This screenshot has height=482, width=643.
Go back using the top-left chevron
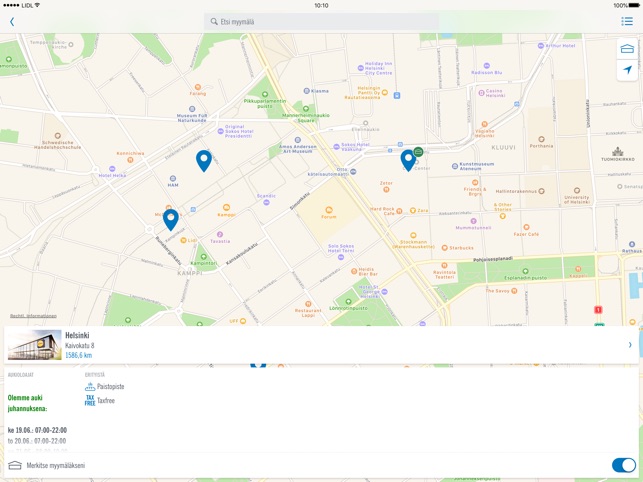click(x=12, y=22)
